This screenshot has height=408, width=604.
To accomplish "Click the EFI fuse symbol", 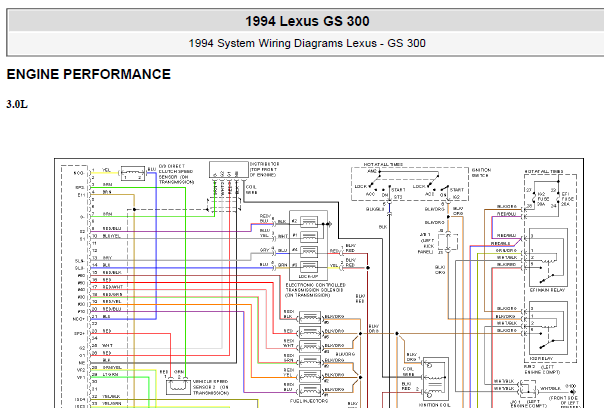I will (x=558, y=197).
